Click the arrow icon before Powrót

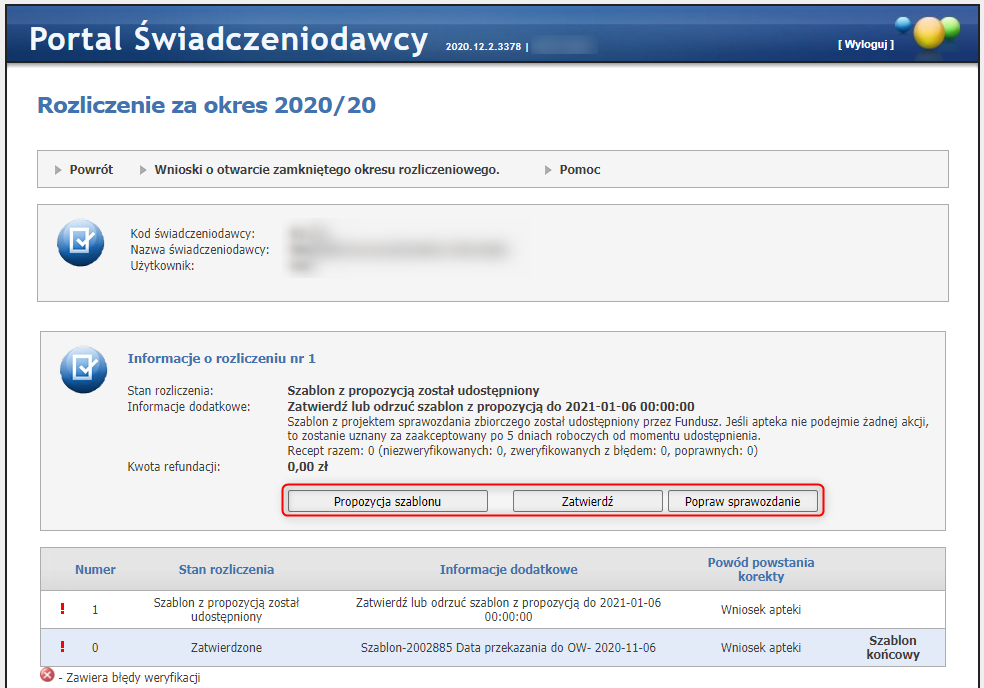pyautogui.click(x=59, y=169)
